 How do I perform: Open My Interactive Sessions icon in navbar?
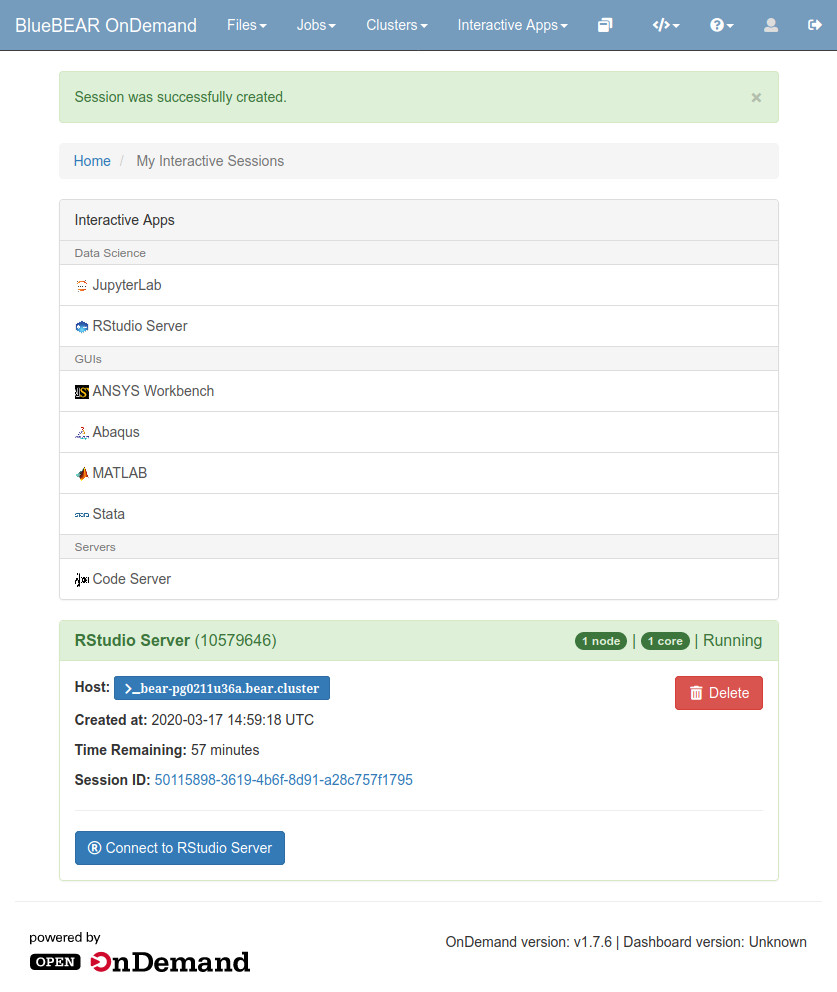pos(605,25)
